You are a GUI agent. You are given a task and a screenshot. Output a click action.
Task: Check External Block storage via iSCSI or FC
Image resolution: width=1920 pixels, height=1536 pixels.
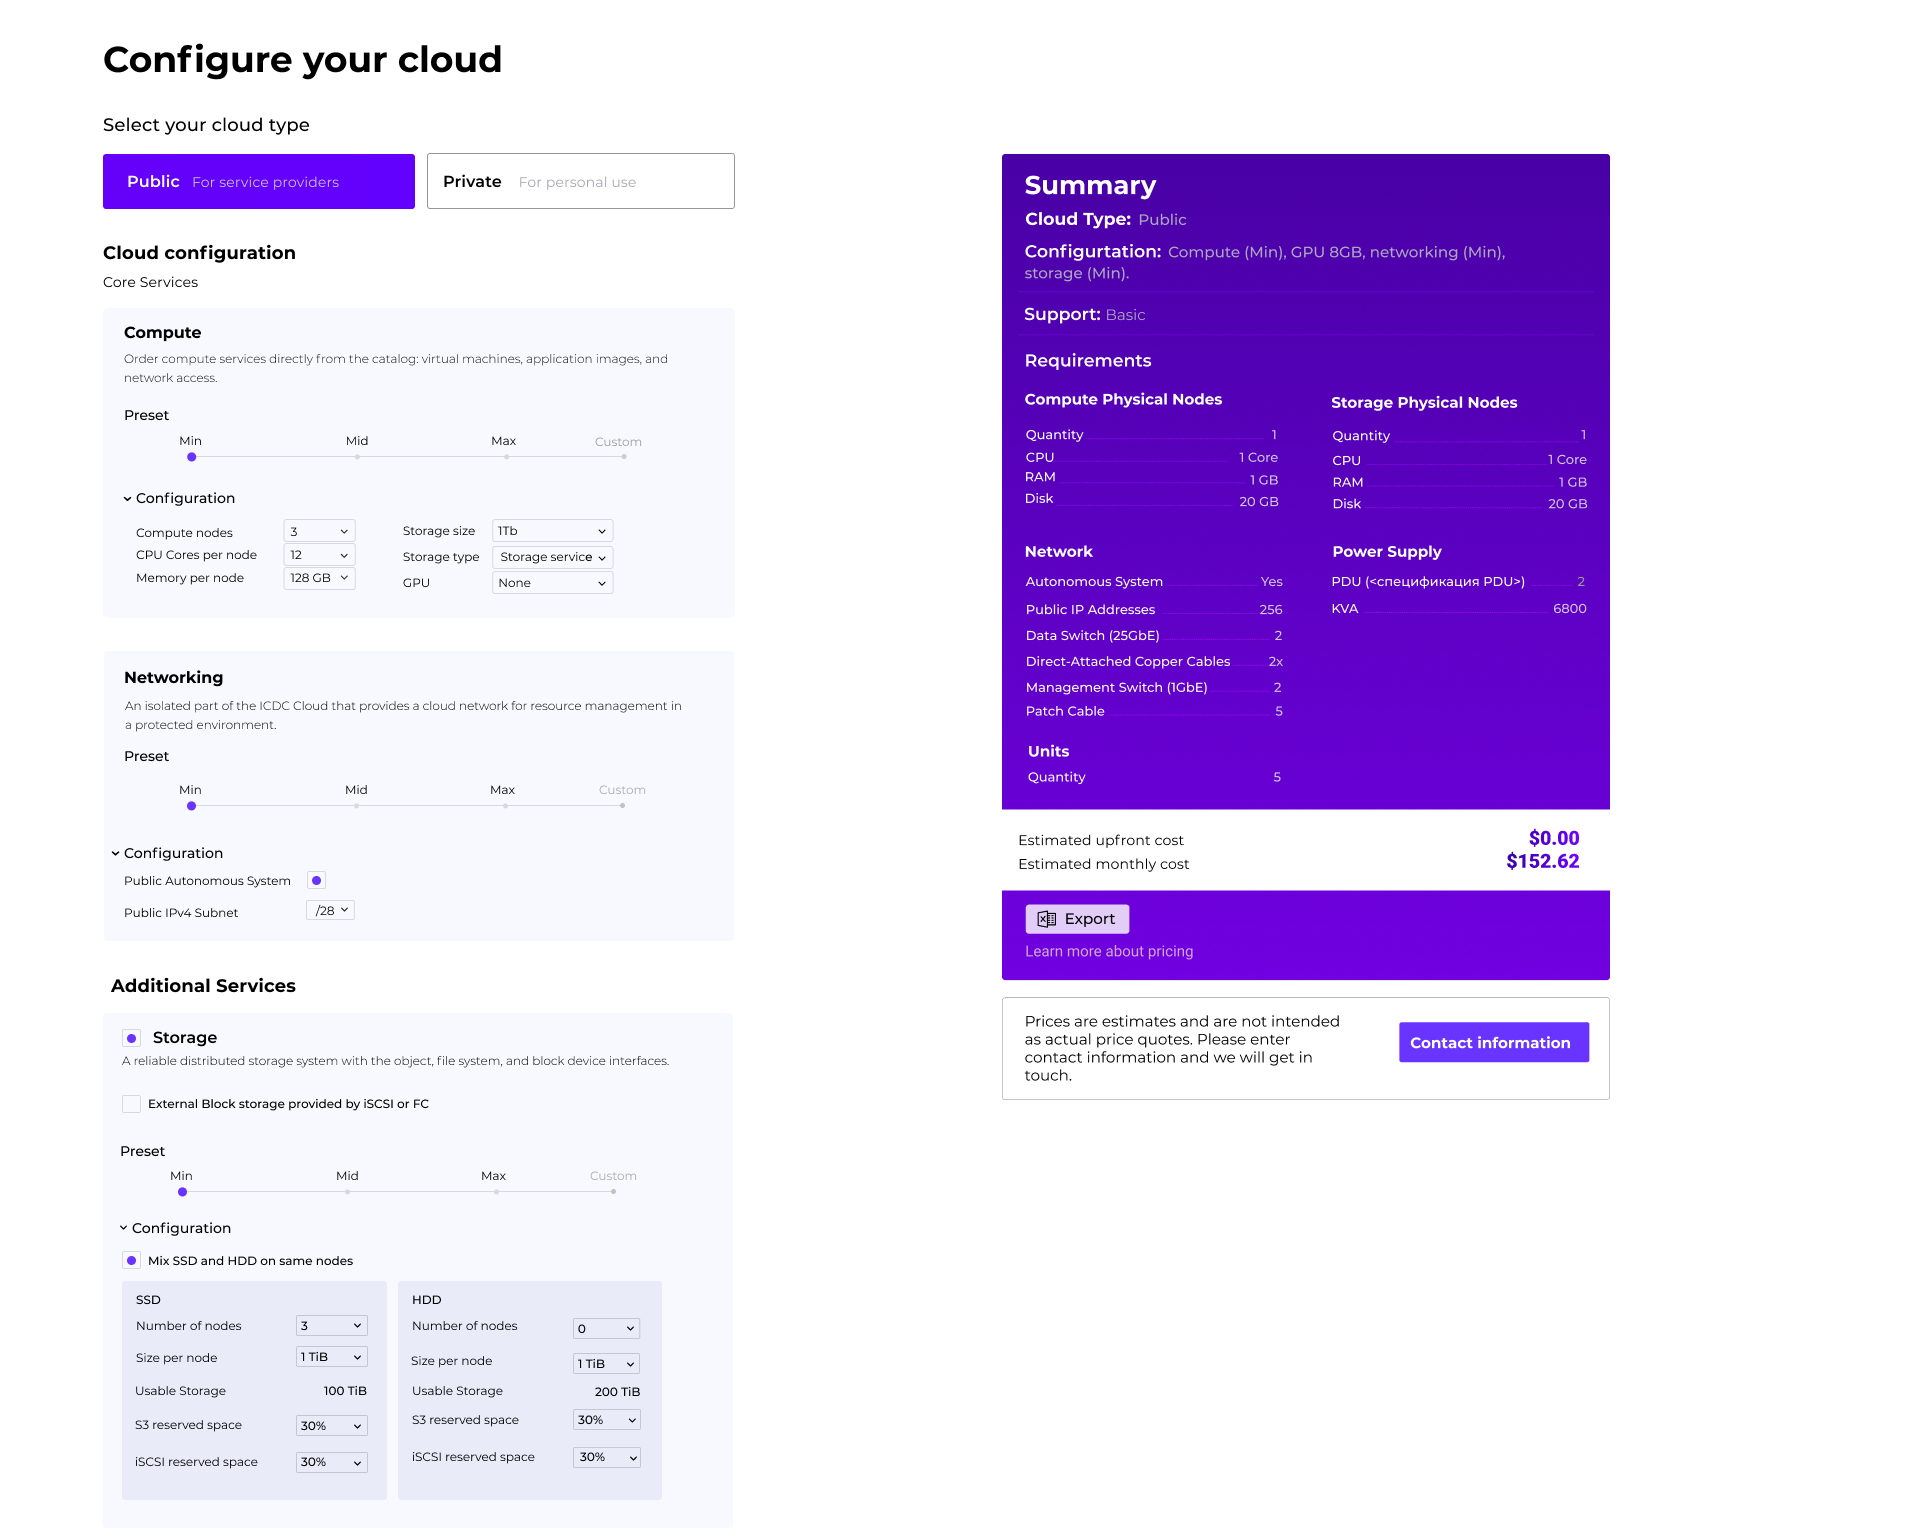click(x=131, y=1104)
